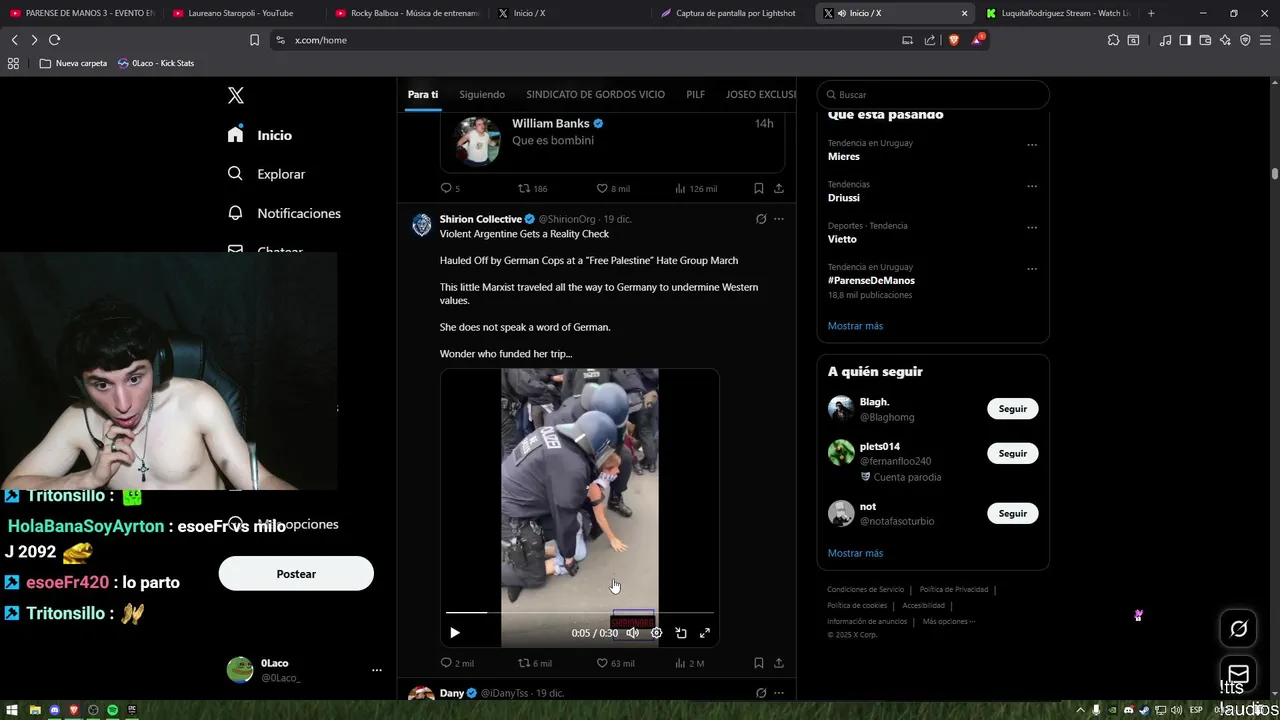The image size is (1280, 720).
Task: Mute the video volume
Action: coord(632,633)
